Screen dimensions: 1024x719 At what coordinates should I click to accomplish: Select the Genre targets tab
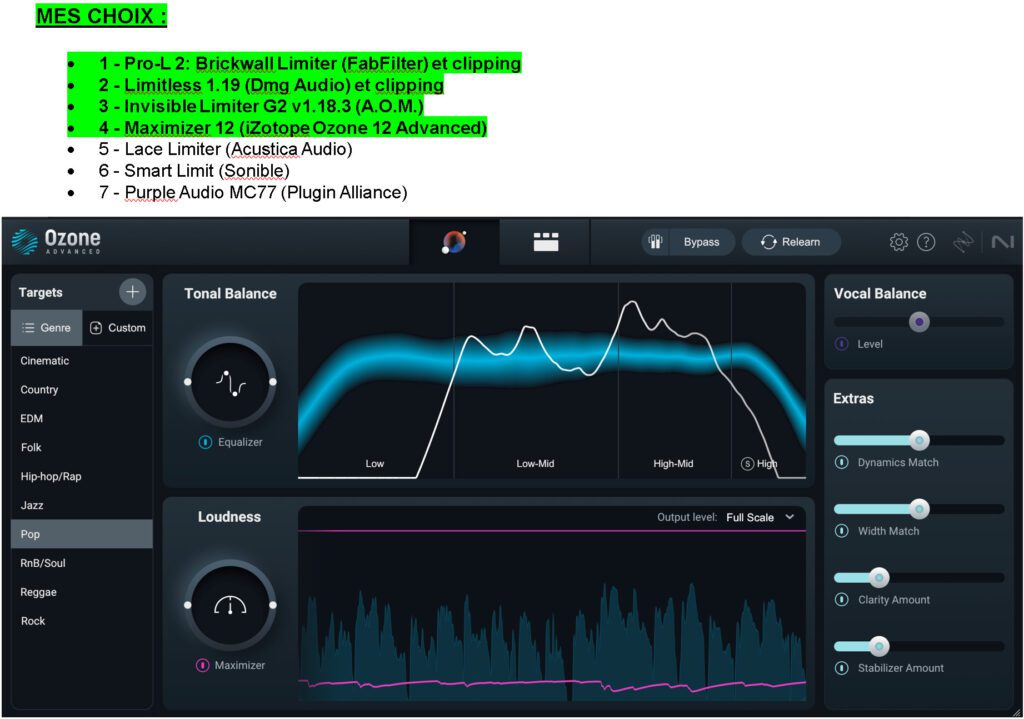pos(46,328)
